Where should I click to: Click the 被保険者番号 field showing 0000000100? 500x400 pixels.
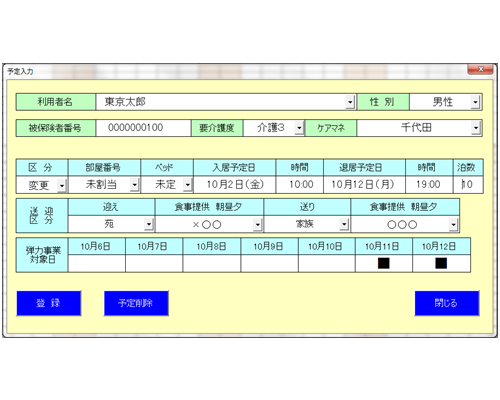[143, 128]
